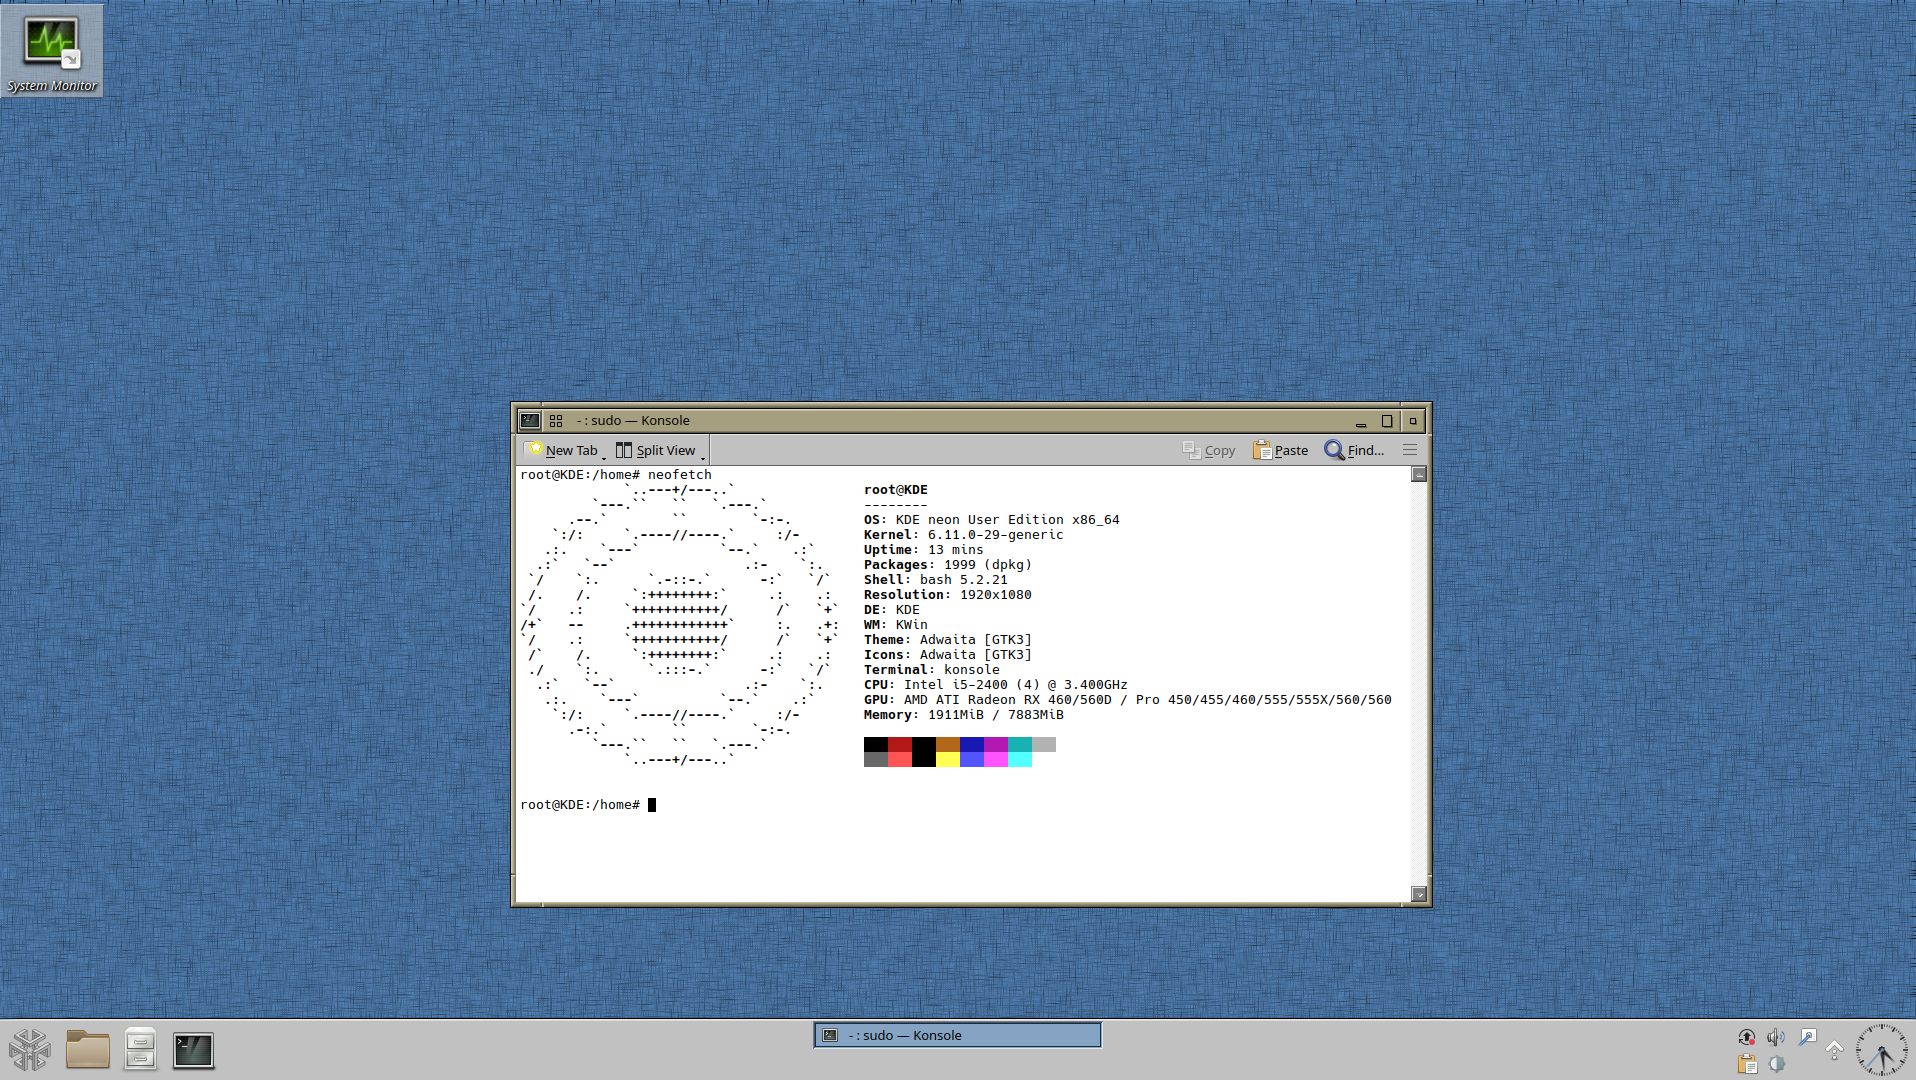Click the Paste button in the Konsole toolbar
This screenshot has width=1916, height=1080.
(1281, 450)
